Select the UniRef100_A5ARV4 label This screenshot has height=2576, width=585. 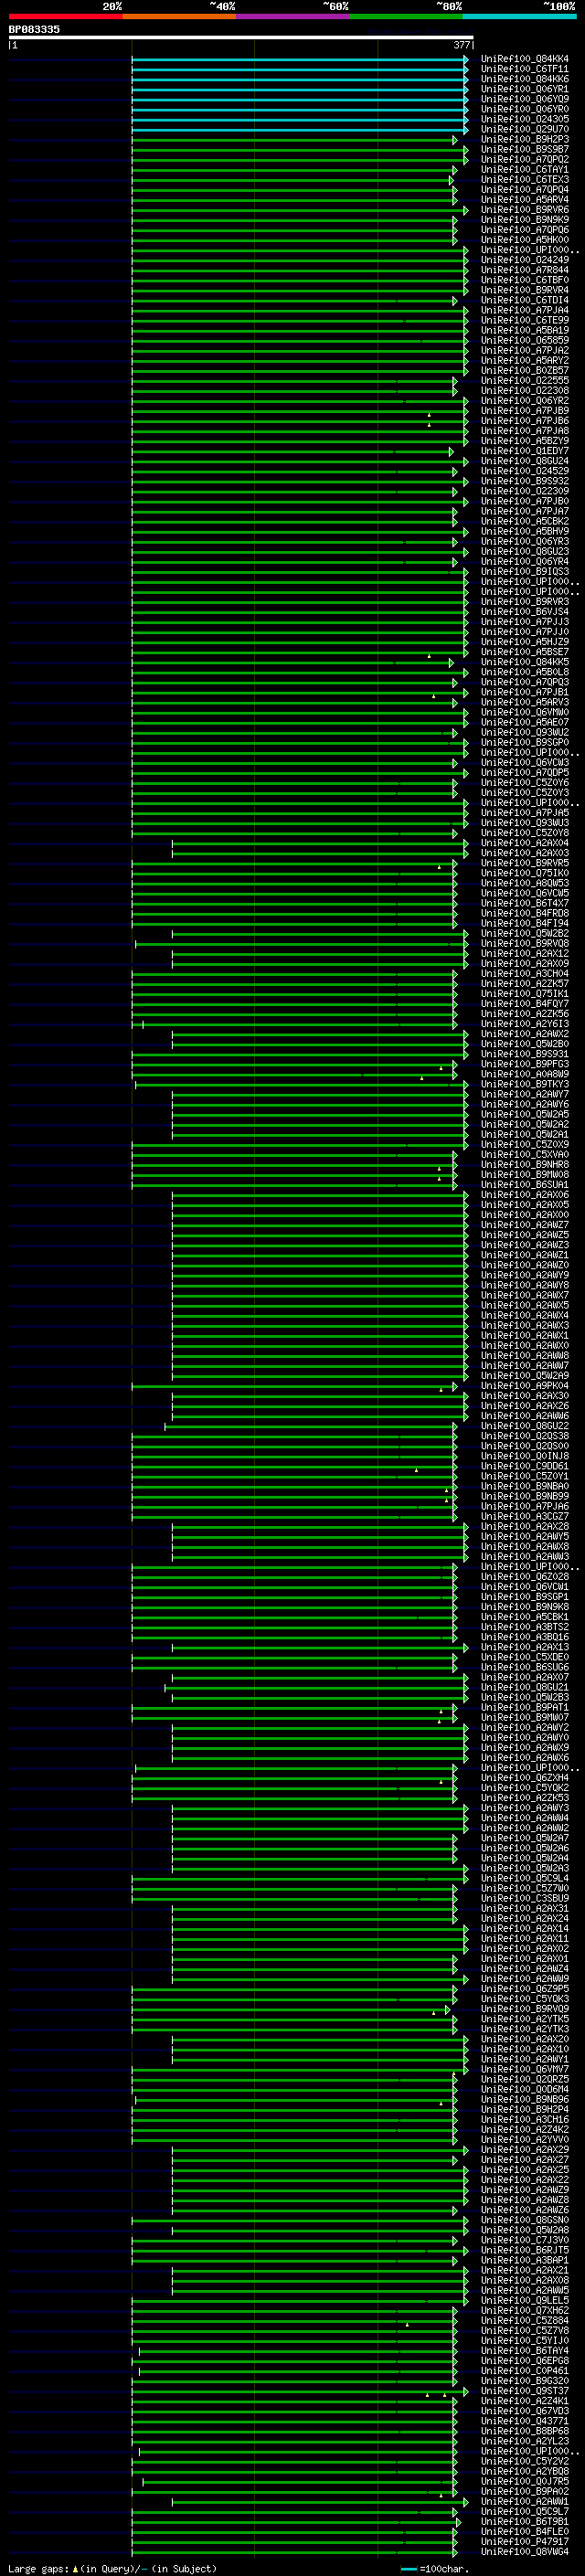tap(524, 199)
